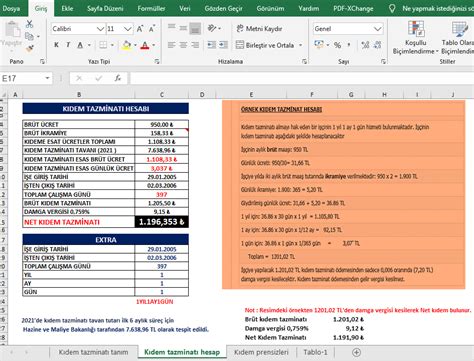Align text to bottom icon
Viewport: 474px width, 361px height.
click(195, 28)
